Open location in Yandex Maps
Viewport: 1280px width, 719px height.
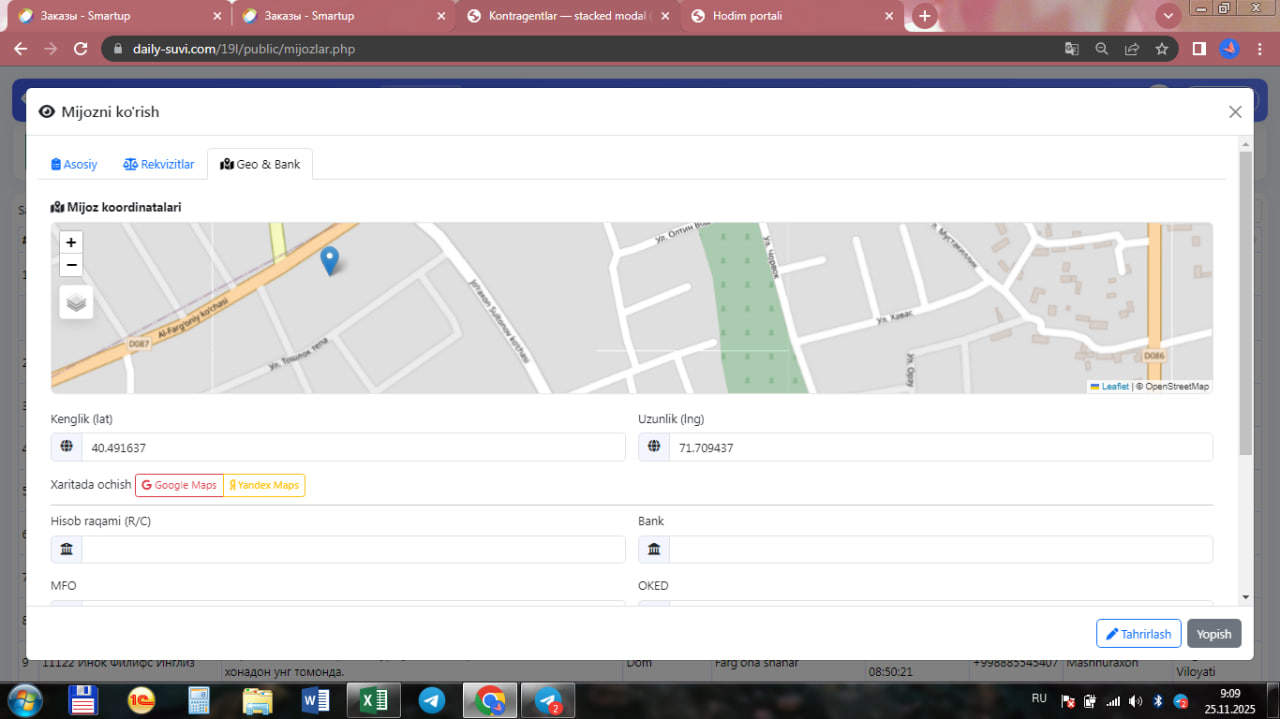pyautogui.click(x=264, y=485)
